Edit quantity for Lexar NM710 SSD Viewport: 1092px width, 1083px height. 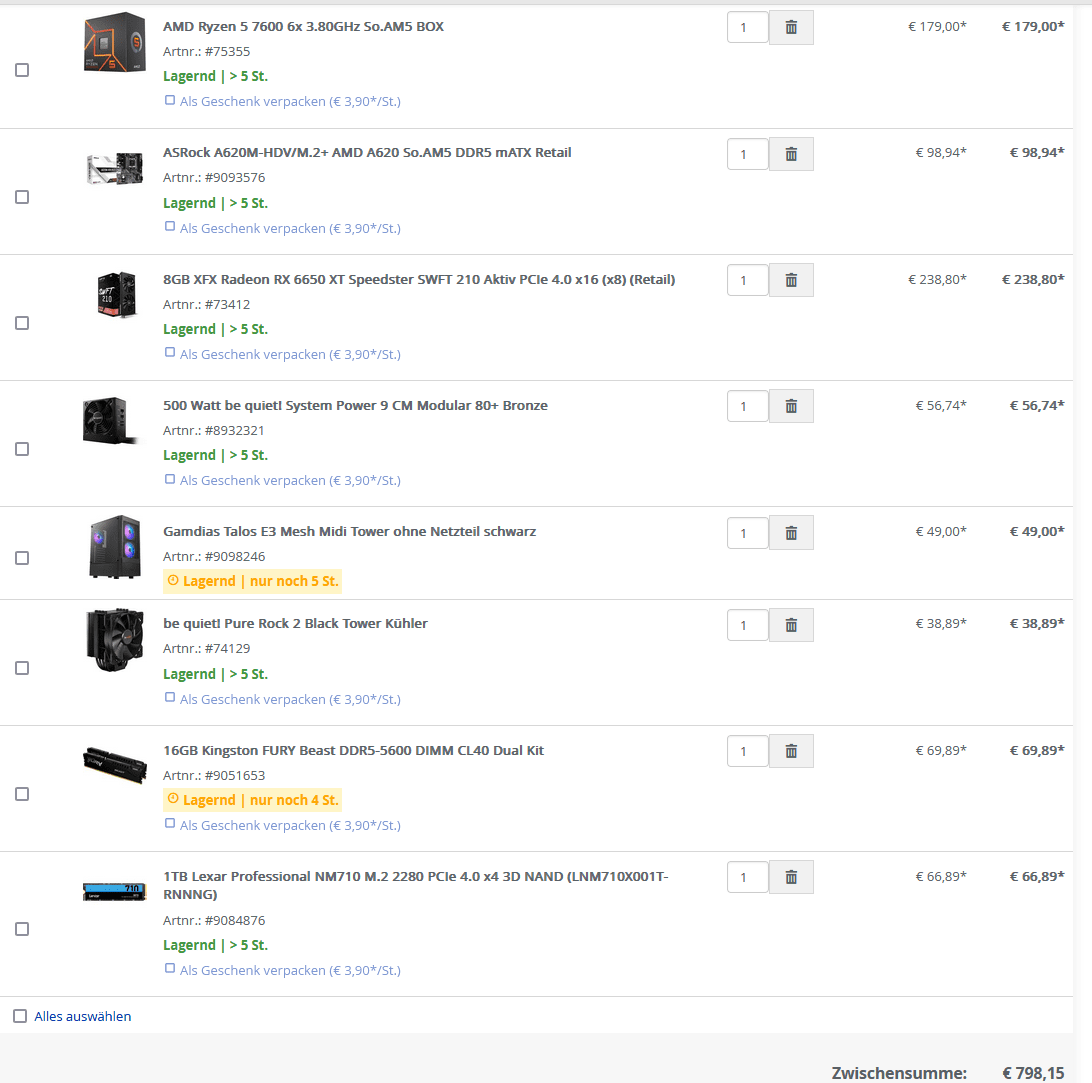(748, 878)
